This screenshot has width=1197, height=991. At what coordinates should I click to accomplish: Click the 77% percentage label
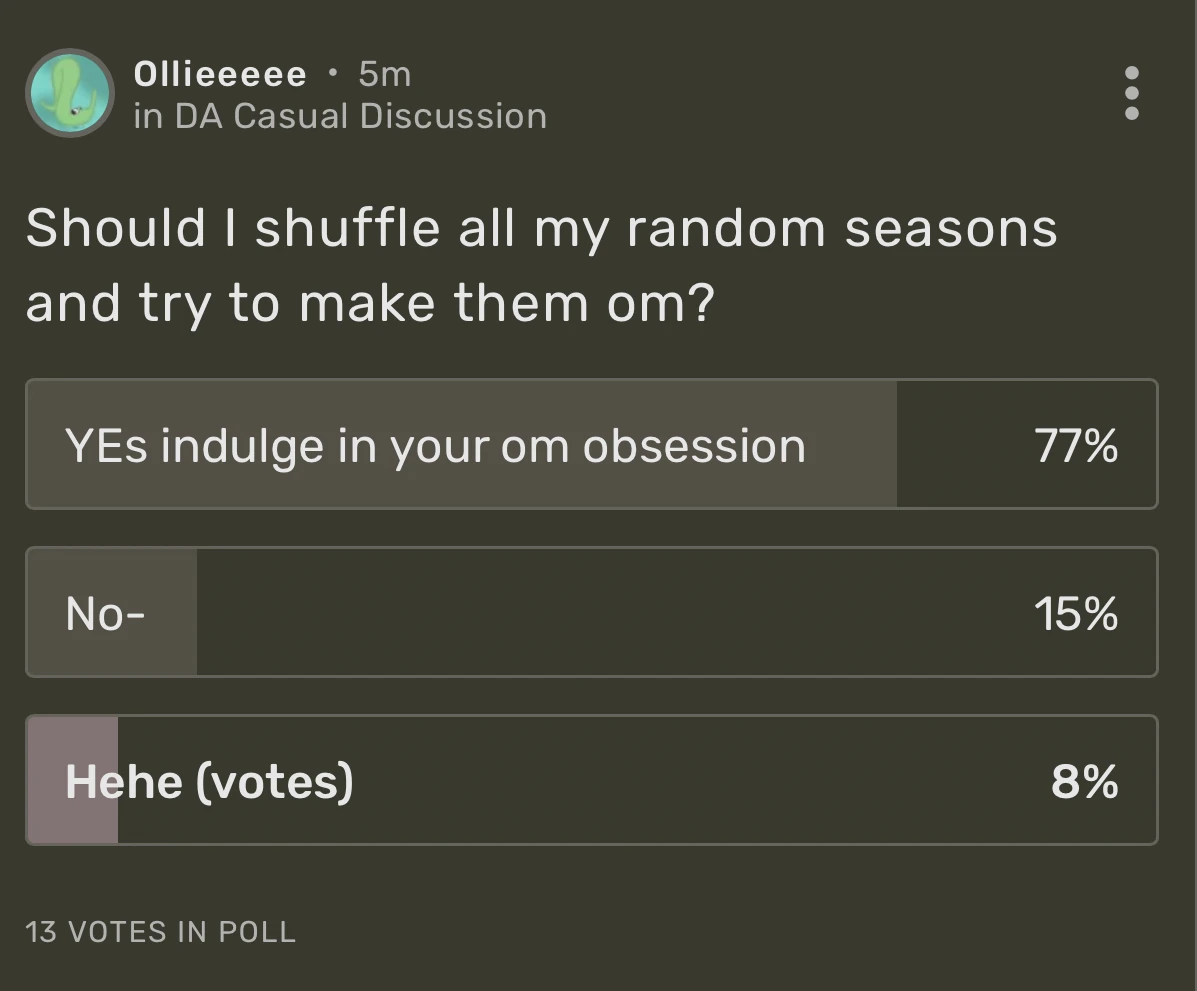point(1078,446)
